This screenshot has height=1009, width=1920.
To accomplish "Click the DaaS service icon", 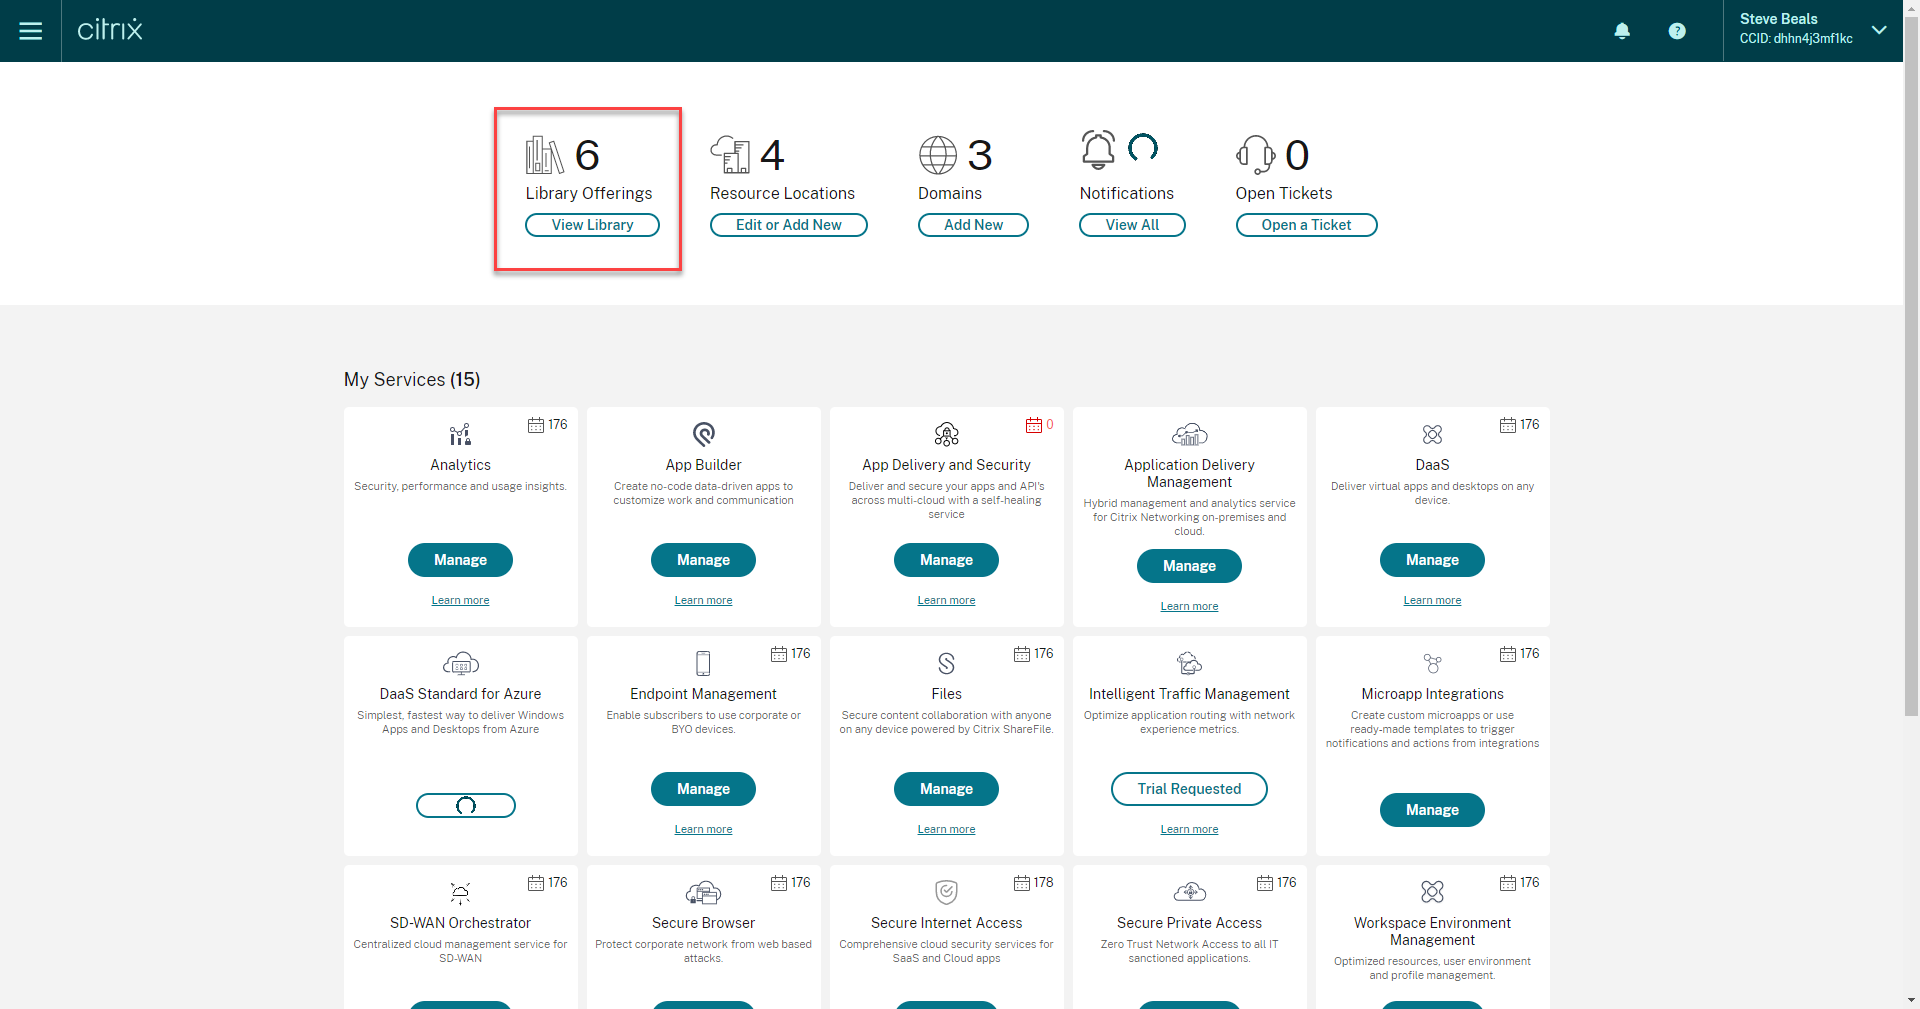I will point(1433,434).
